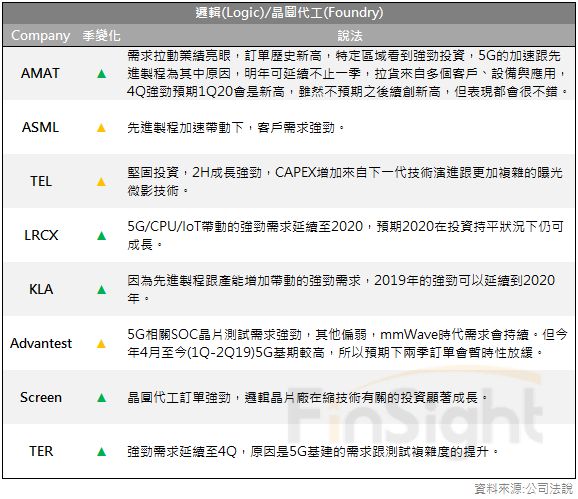578x499 pixels.
Task: Click the ASML company name
Action: [40, 128]
